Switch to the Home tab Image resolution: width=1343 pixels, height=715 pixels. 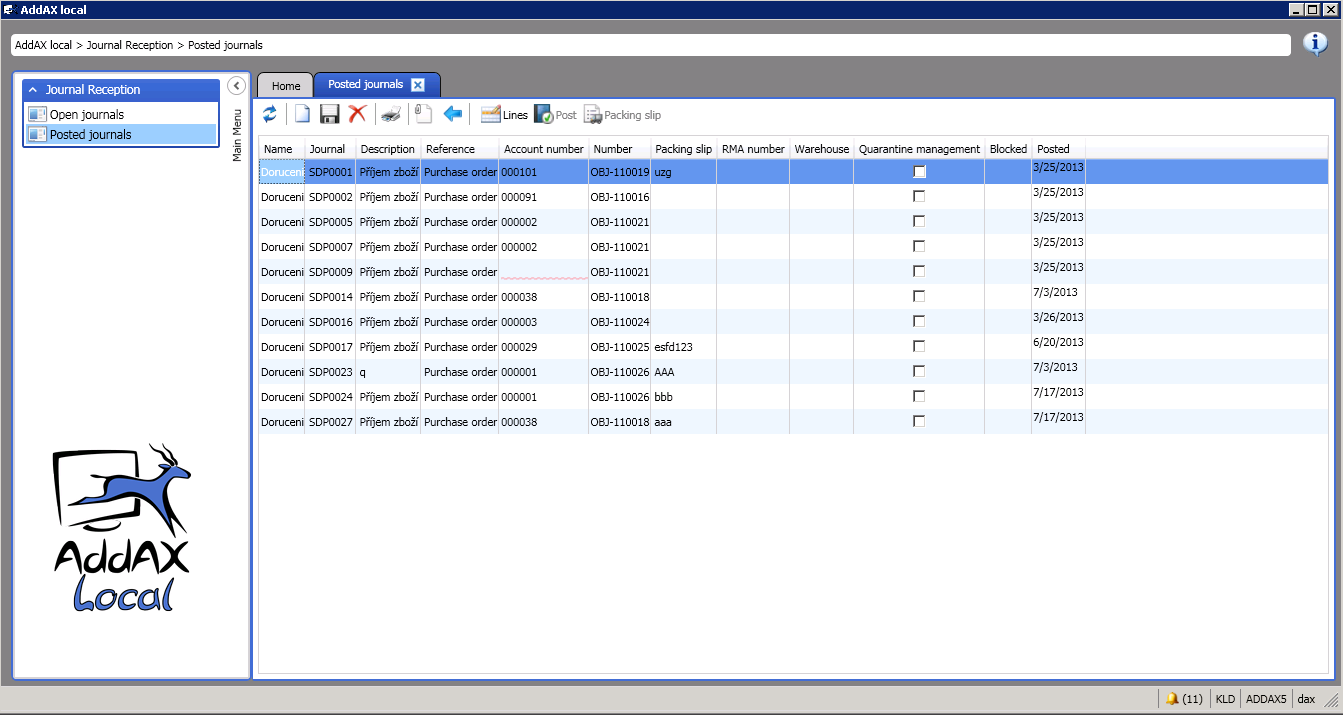coord(286,86)
